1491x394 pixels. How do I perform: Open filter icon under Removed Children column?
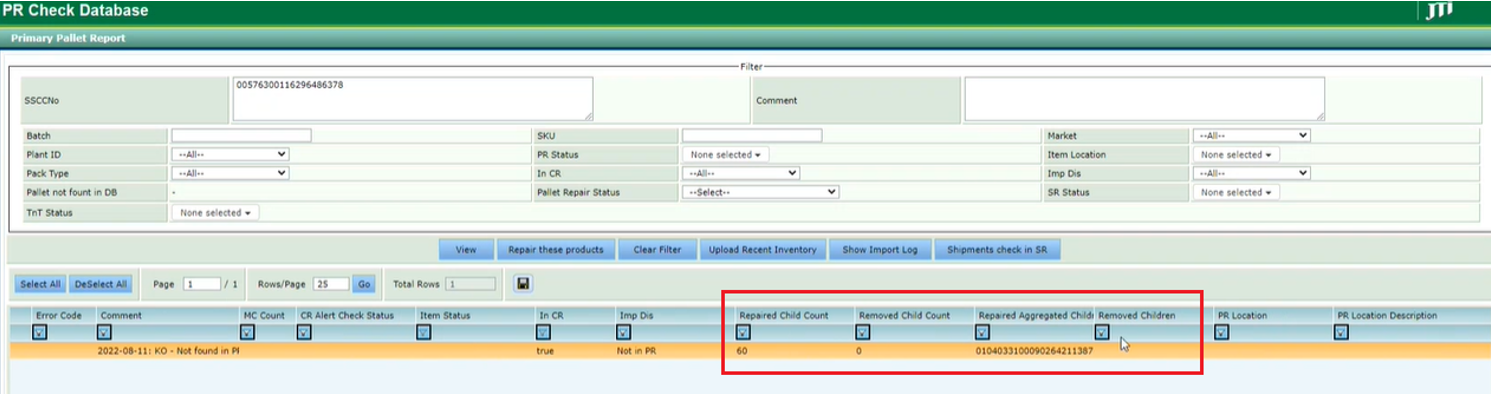pyautogui.click(x=1102, y=332)
